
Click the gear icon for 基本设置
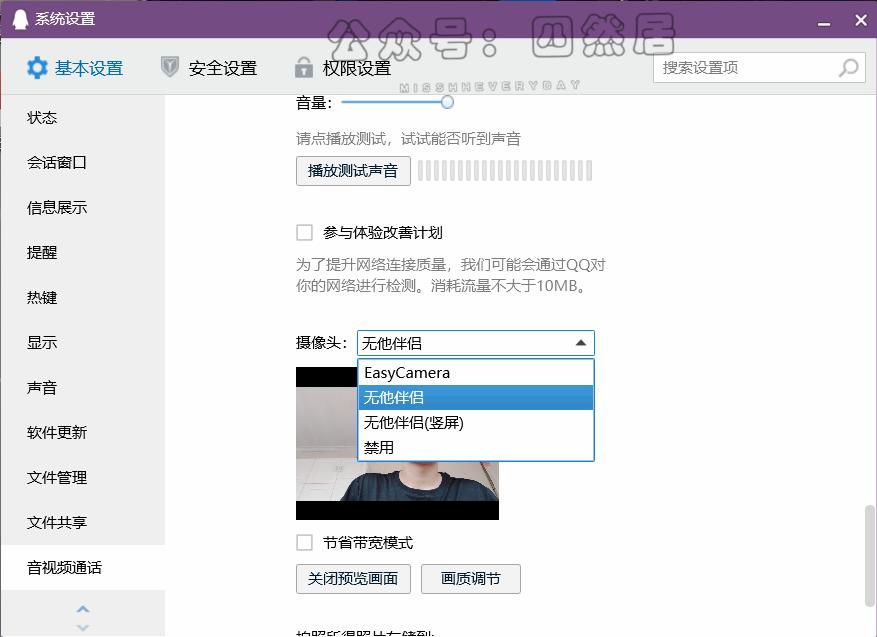click(x=37, y=68)
